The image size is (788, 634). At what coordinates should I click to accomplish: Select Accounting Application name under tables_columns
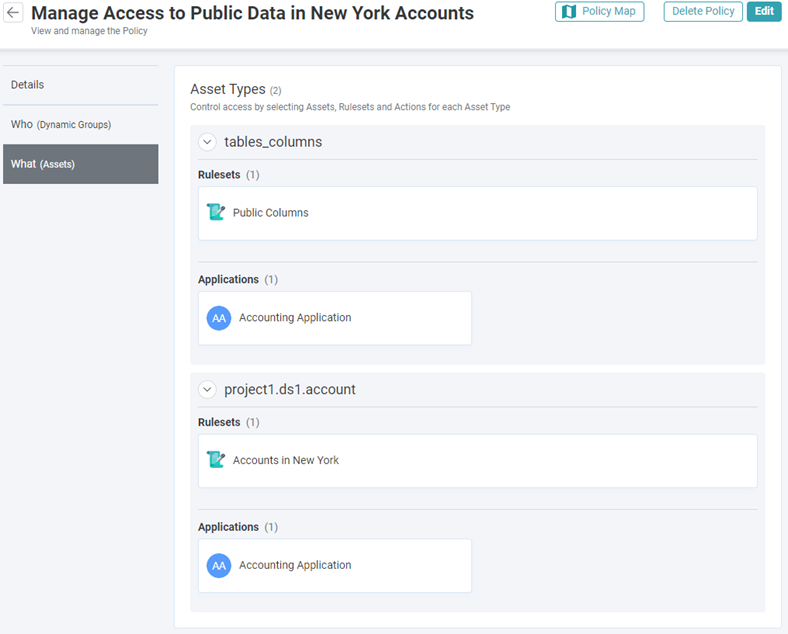point(295,318)
